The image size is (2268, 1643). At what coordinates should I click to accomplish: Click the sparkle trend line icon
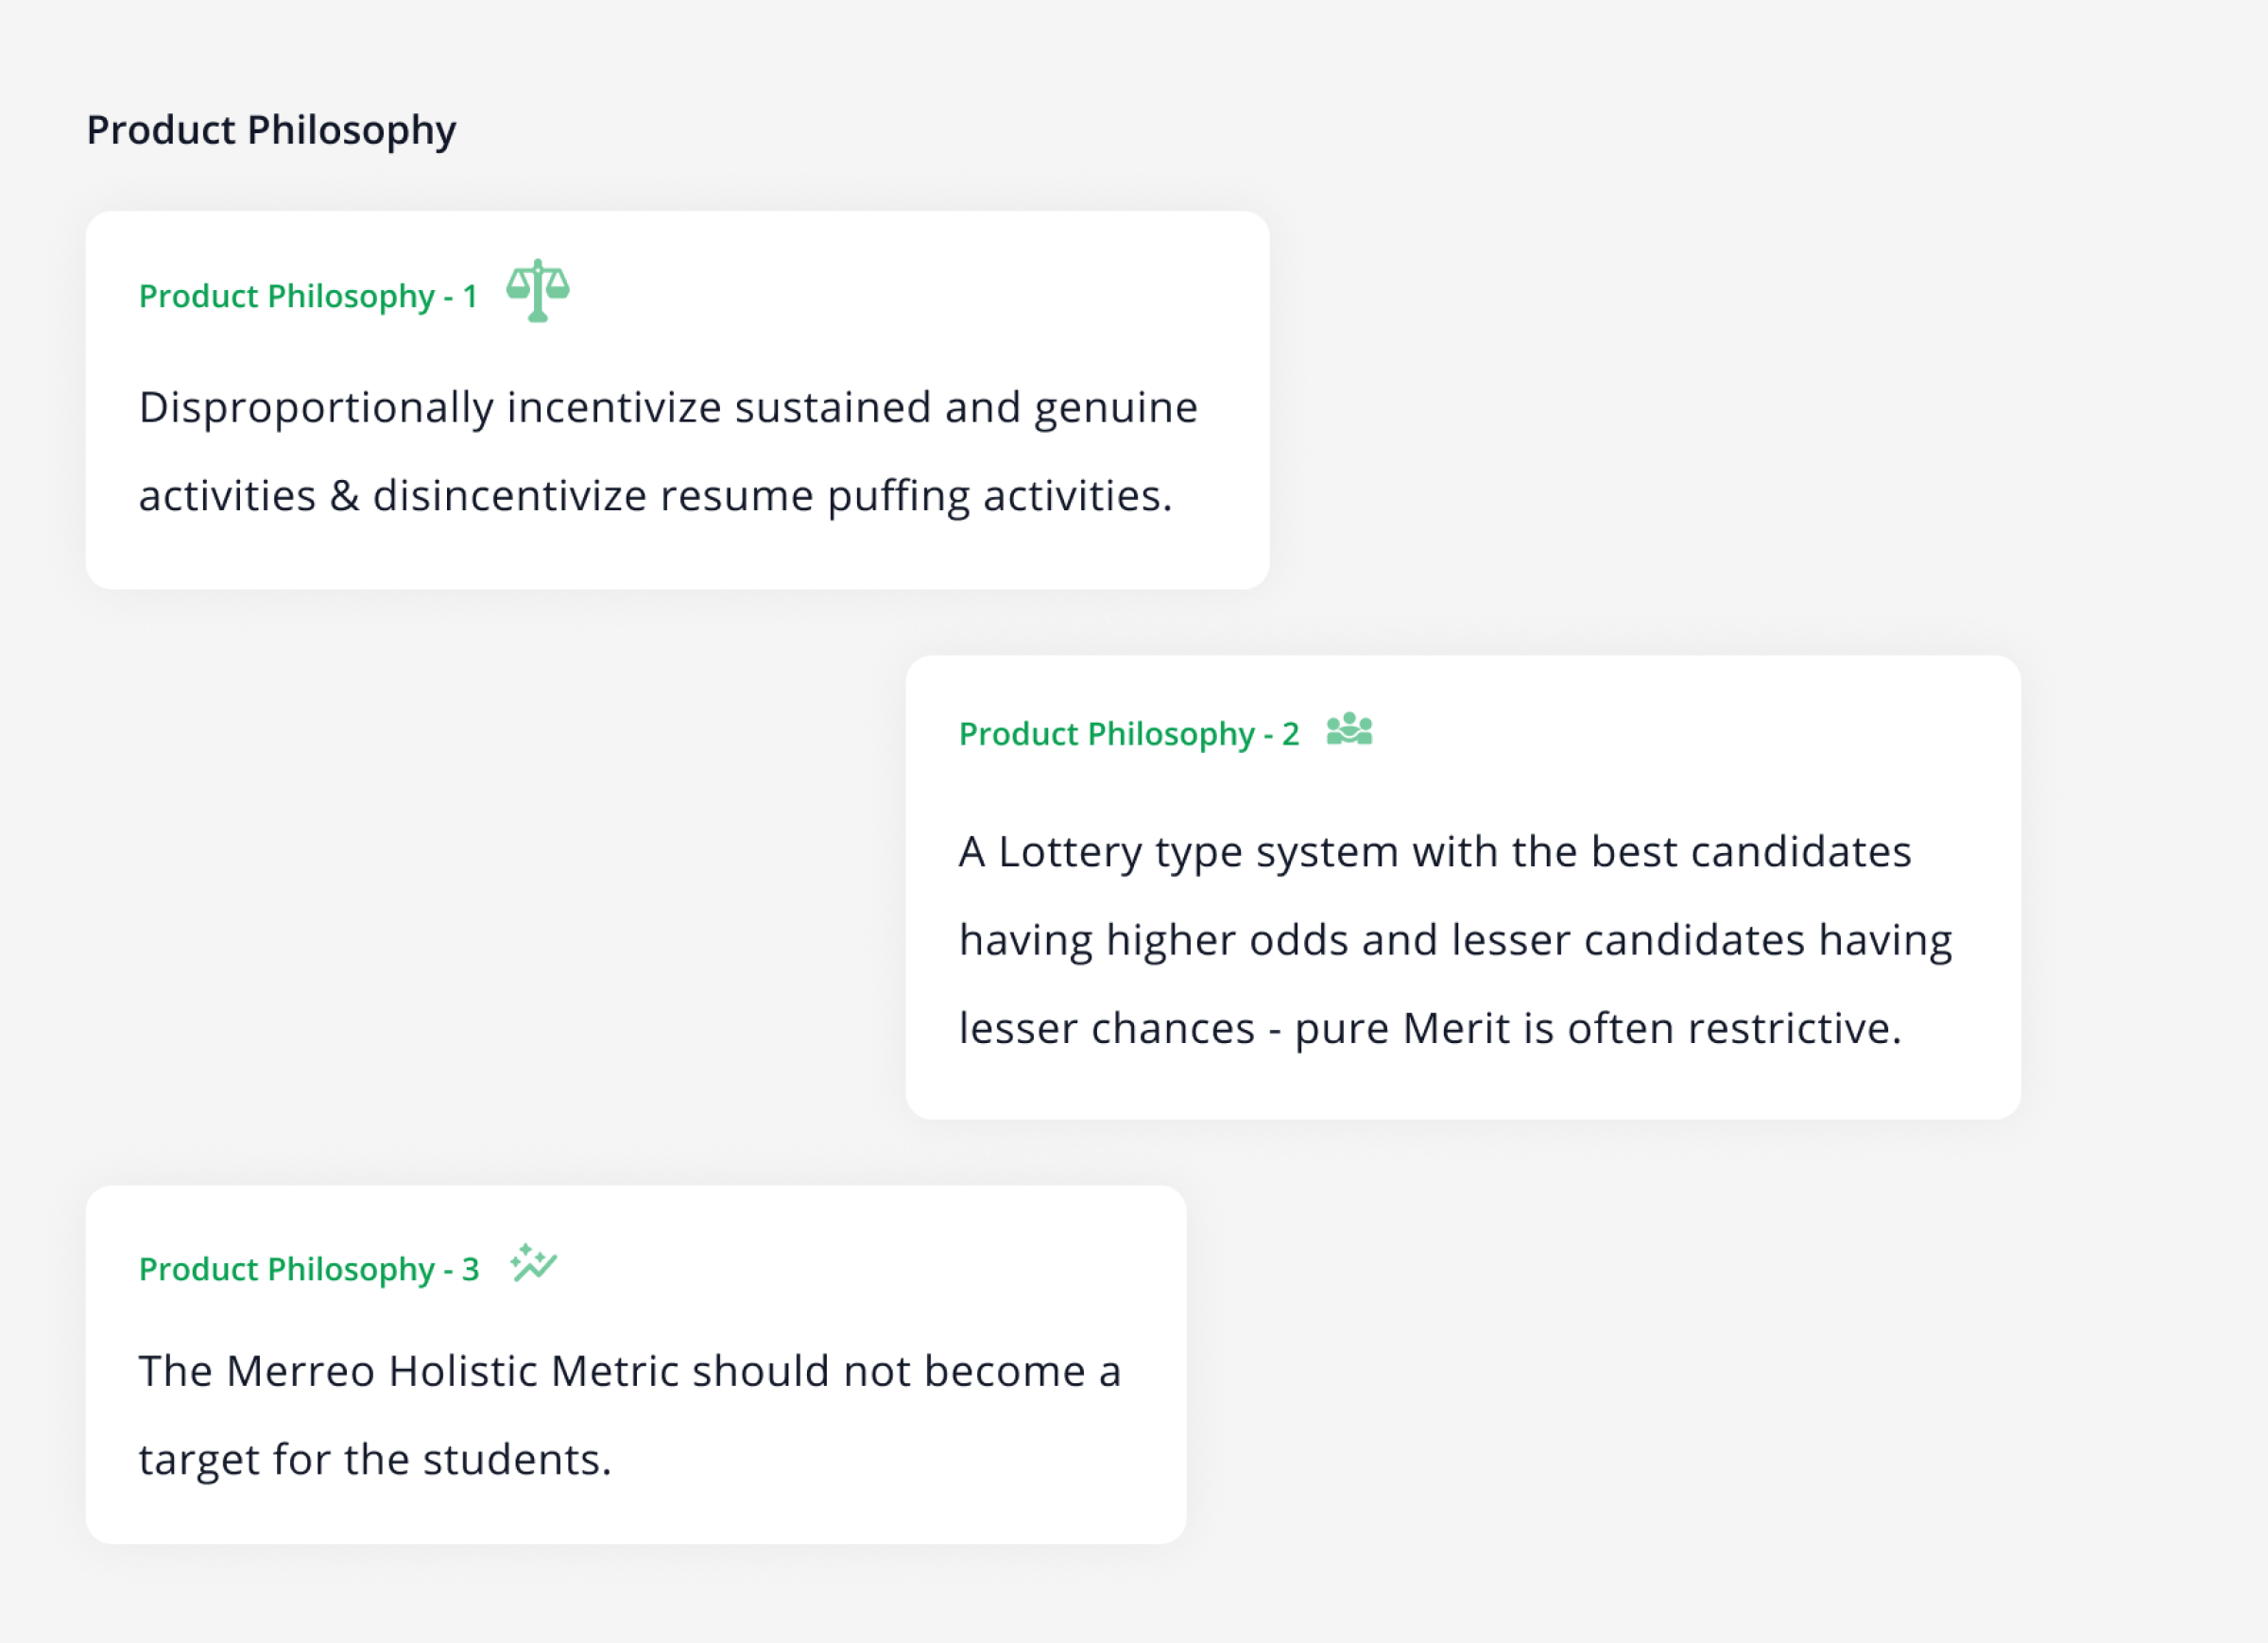pos(533,1263)
